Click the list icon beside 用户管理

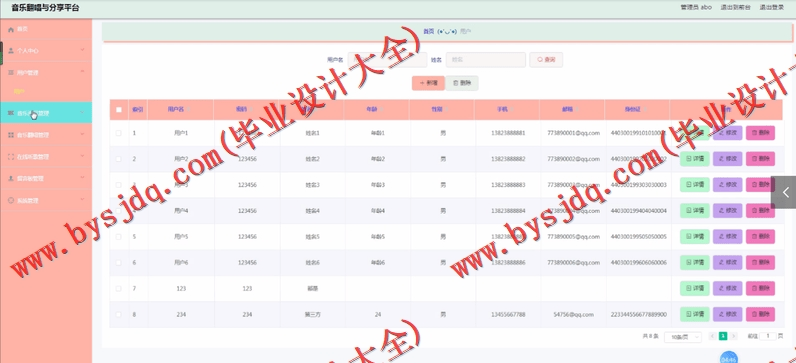(11, 73)
